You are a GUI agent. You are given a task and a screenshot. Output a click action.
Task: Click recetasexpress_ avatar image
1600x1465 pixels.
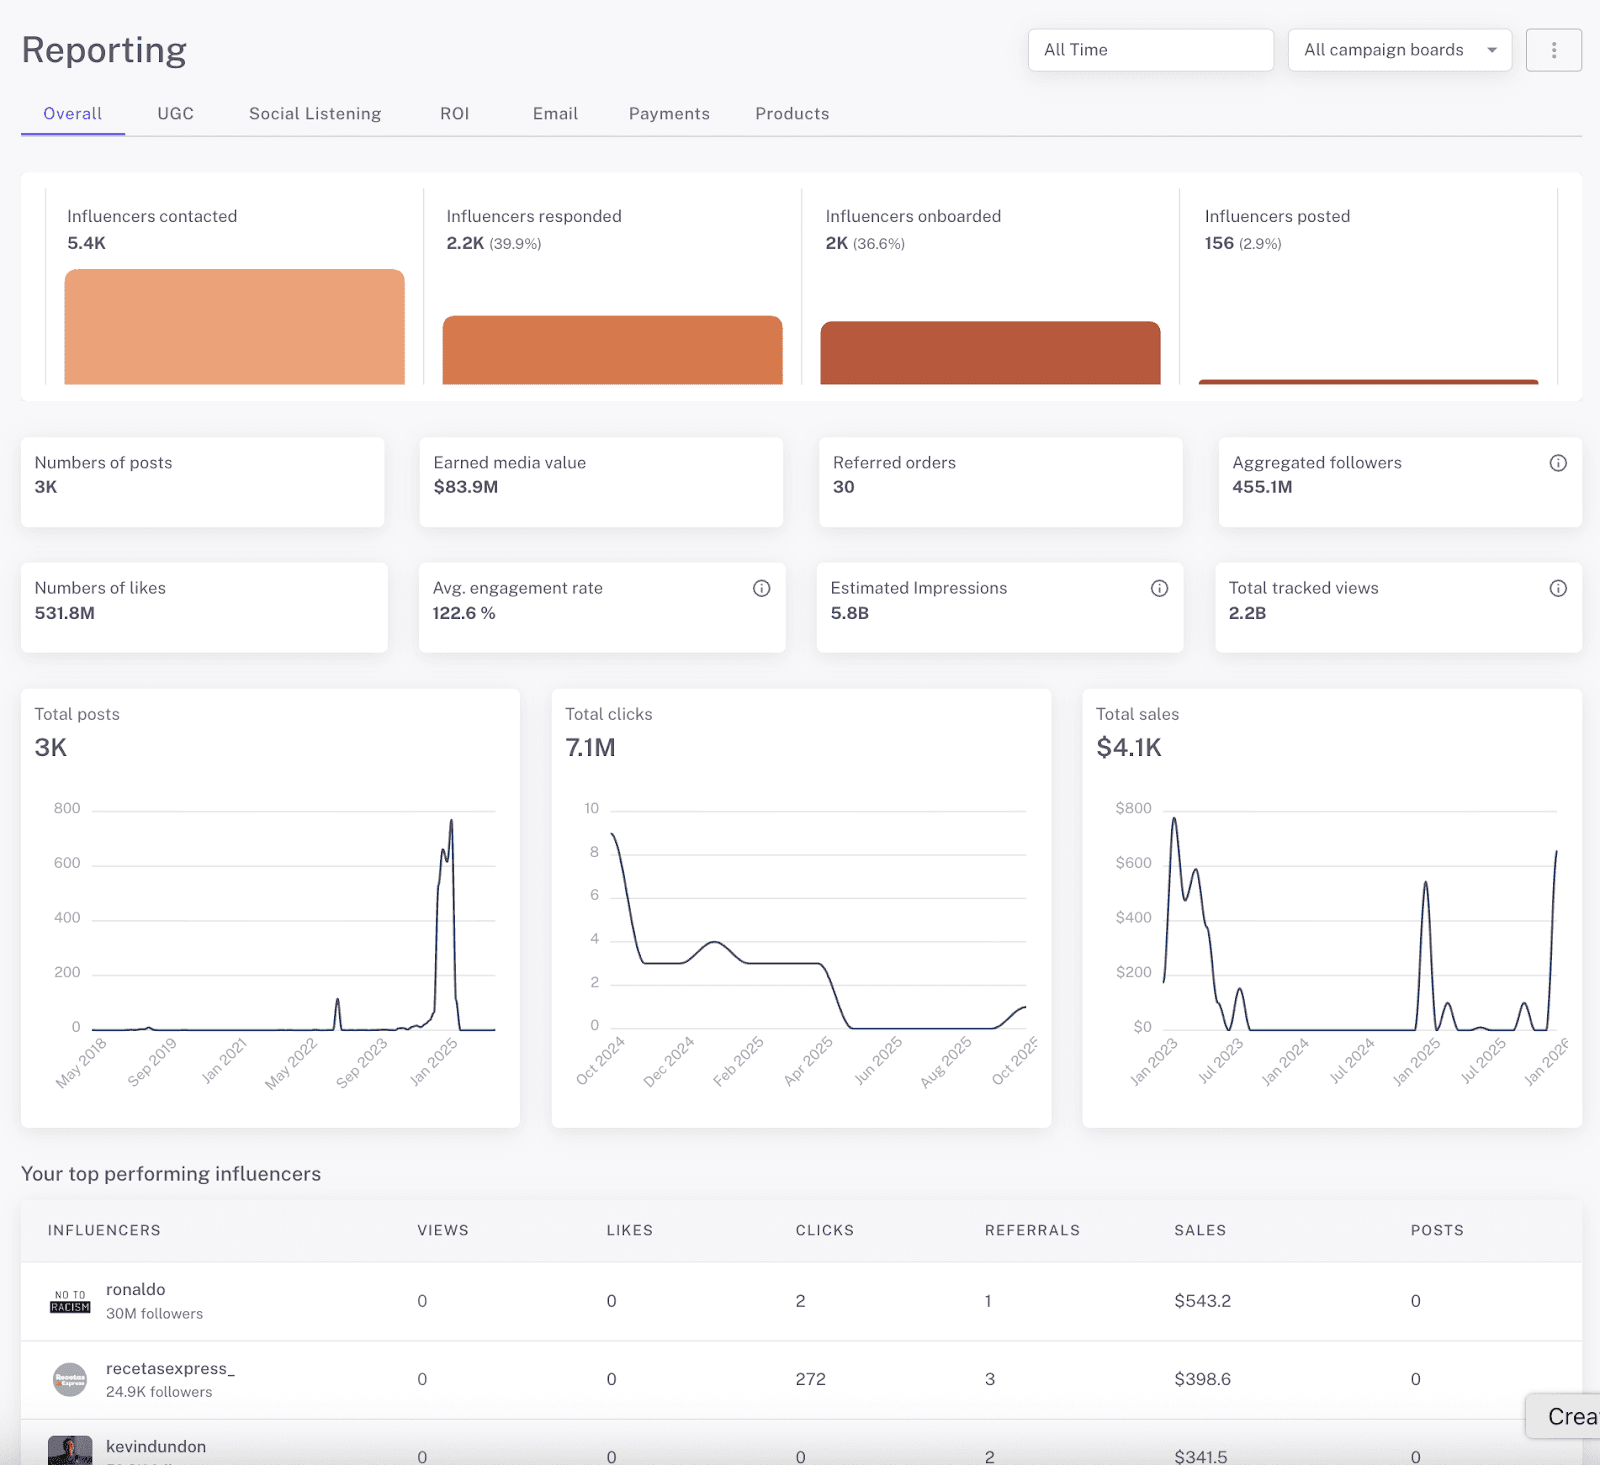click(x=70, y=1380)
